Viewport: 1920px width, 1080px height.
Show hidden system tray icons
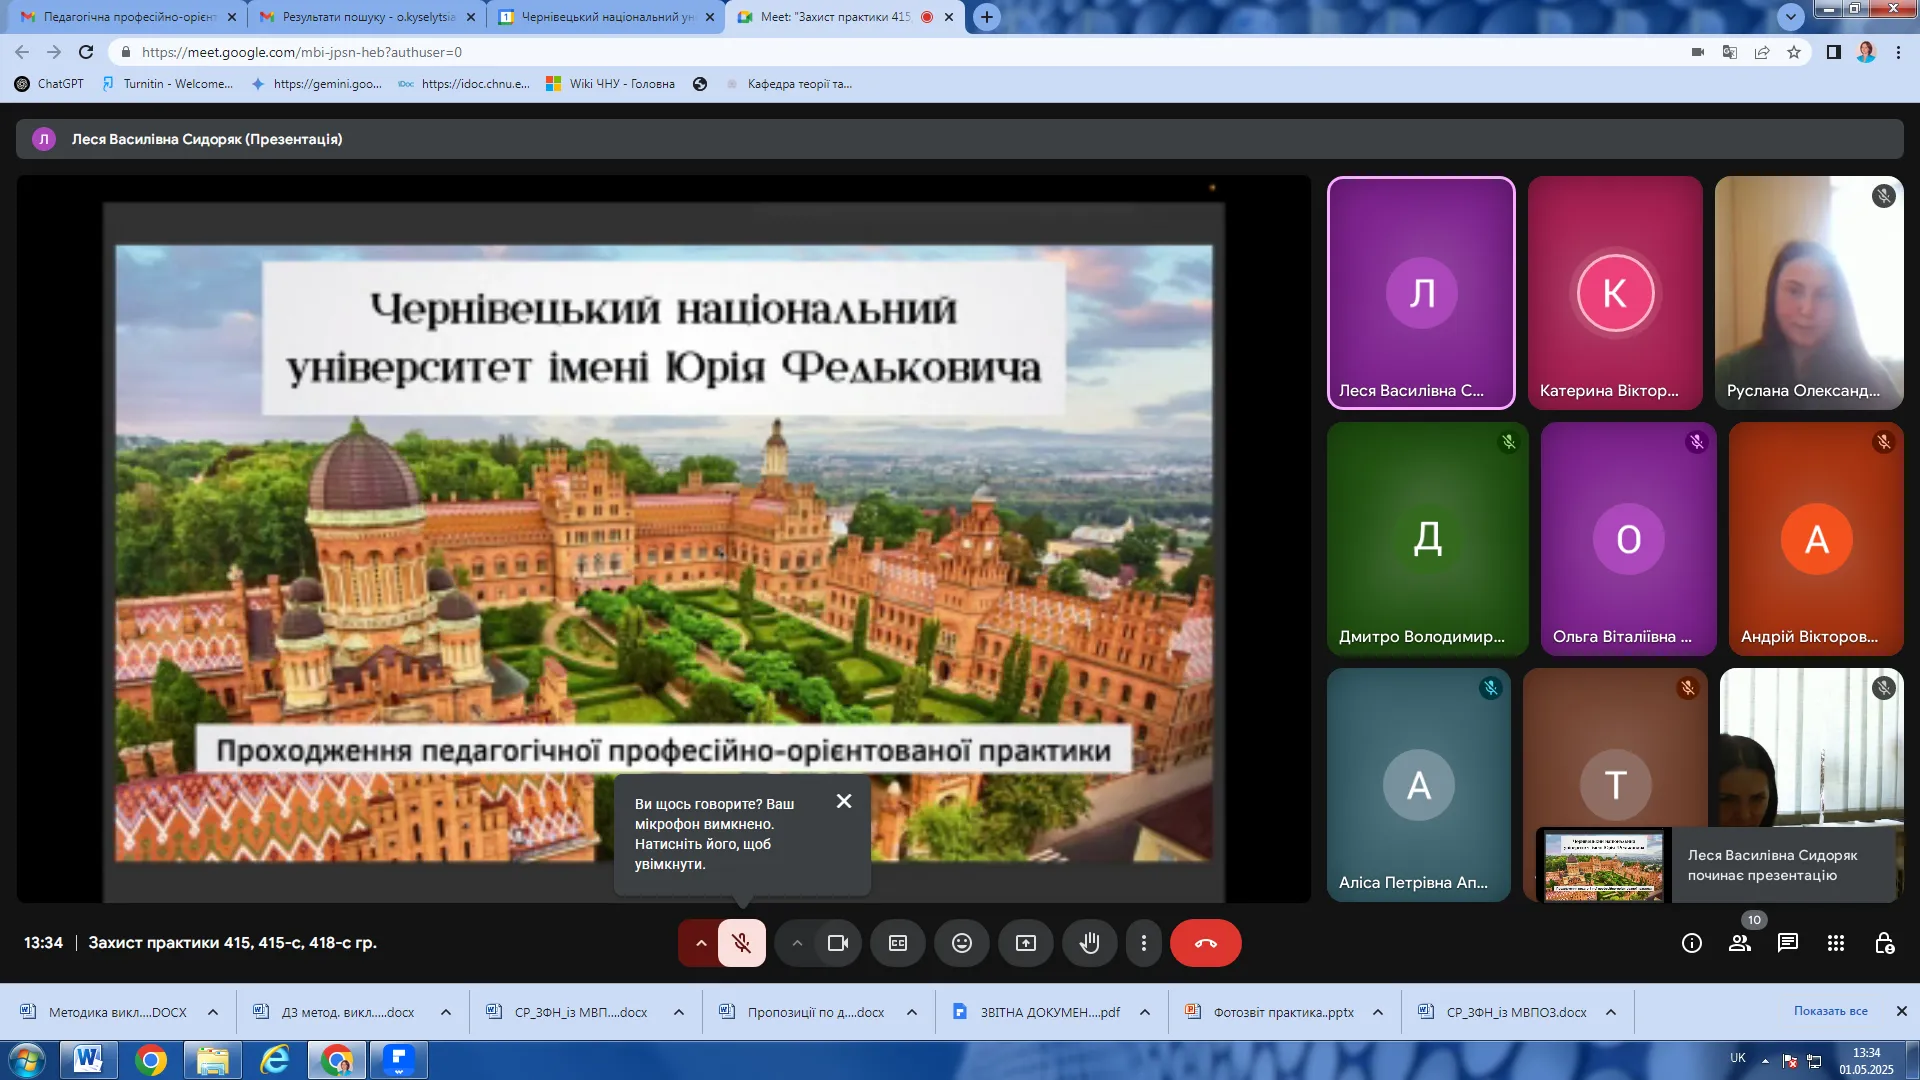[1765, 1060]
